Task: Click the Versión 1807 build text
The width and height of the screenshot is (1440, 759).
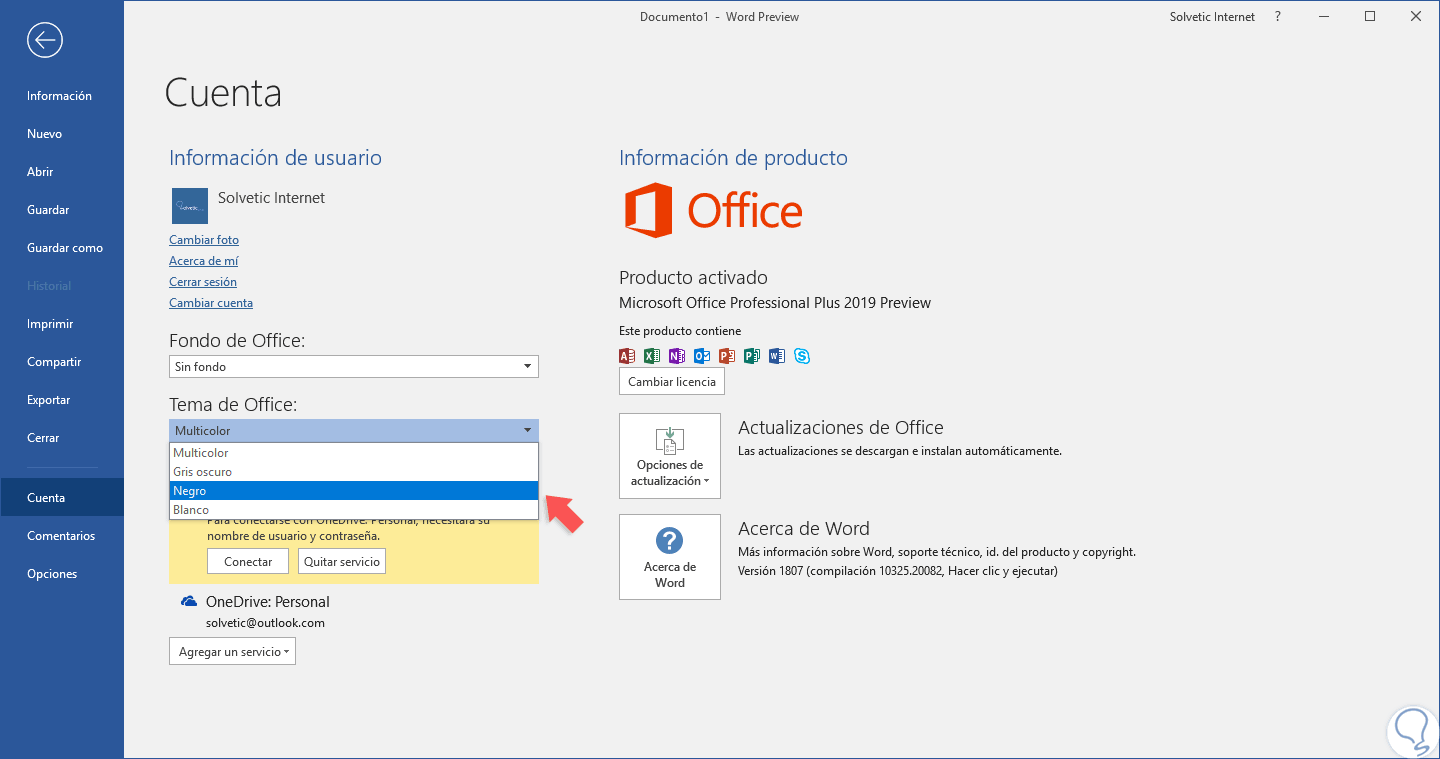Action: 897,571
